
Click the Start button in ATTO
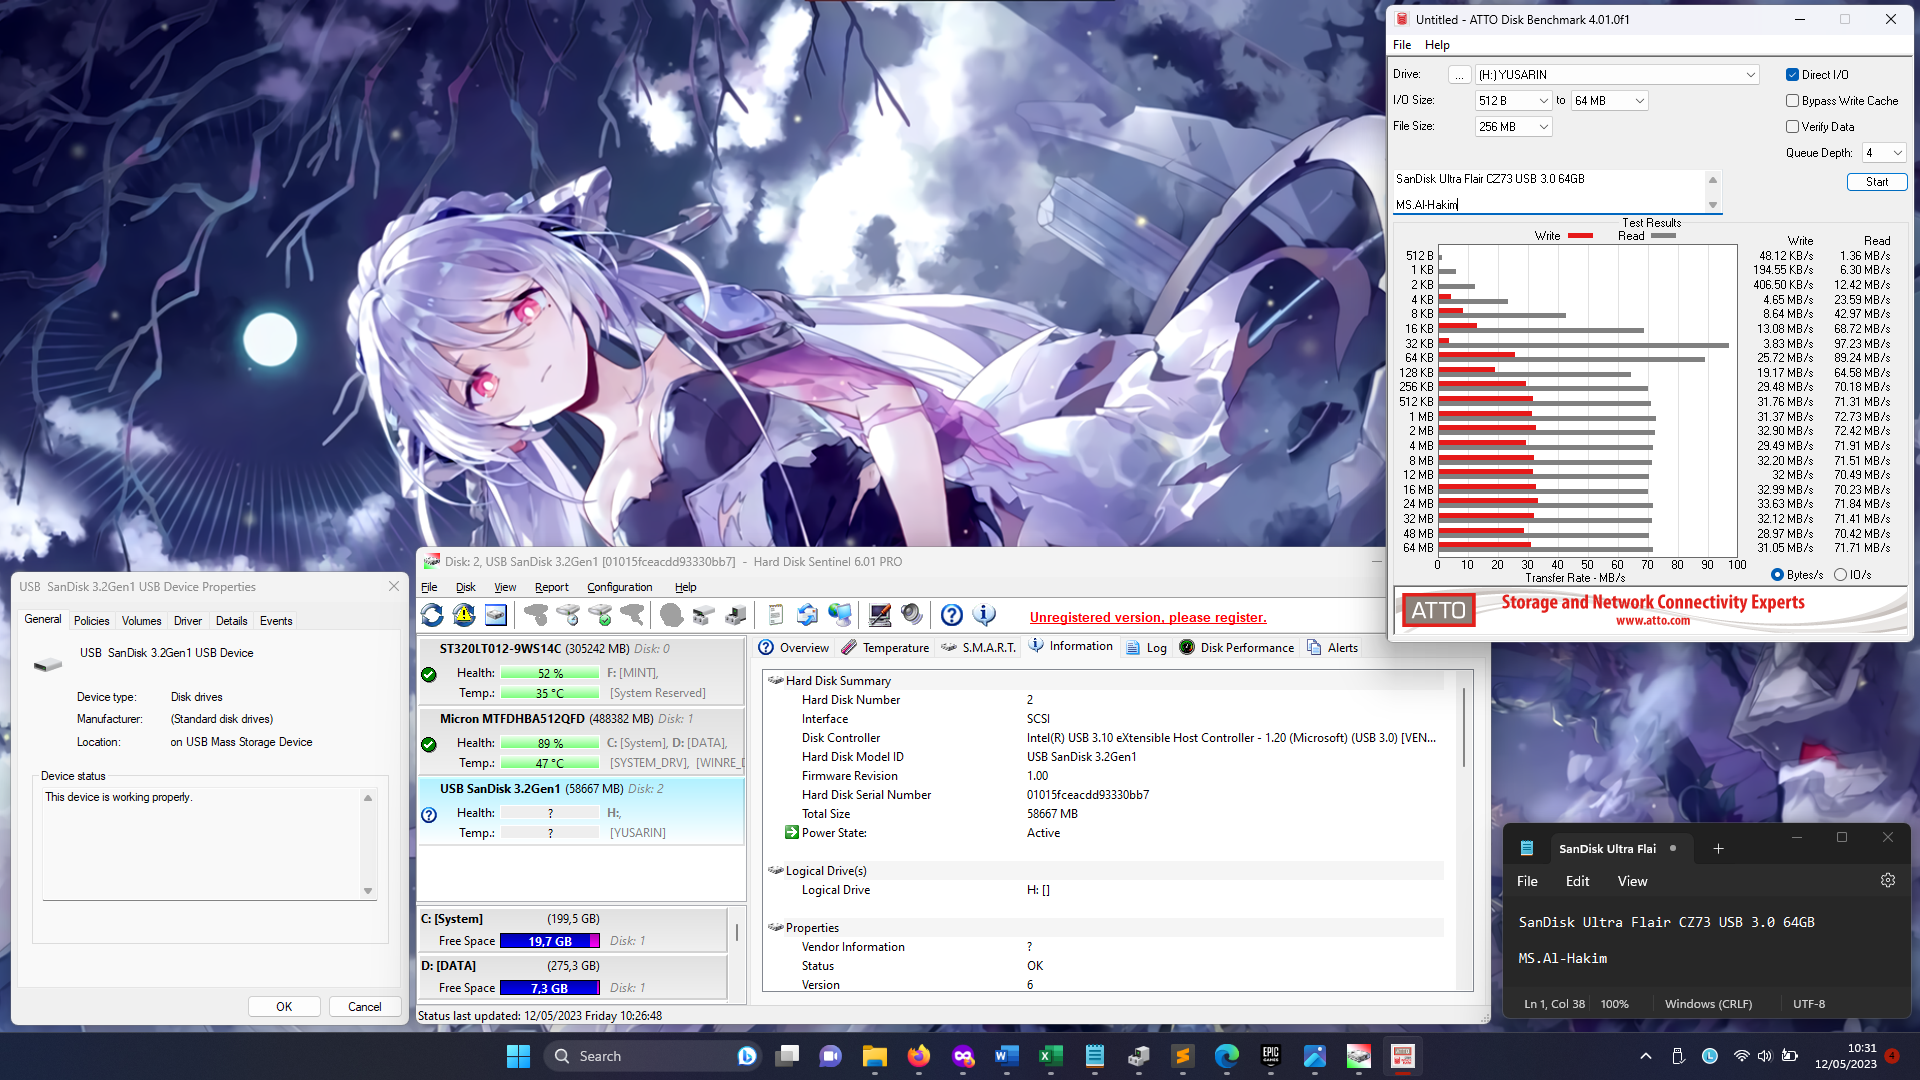1877,182
